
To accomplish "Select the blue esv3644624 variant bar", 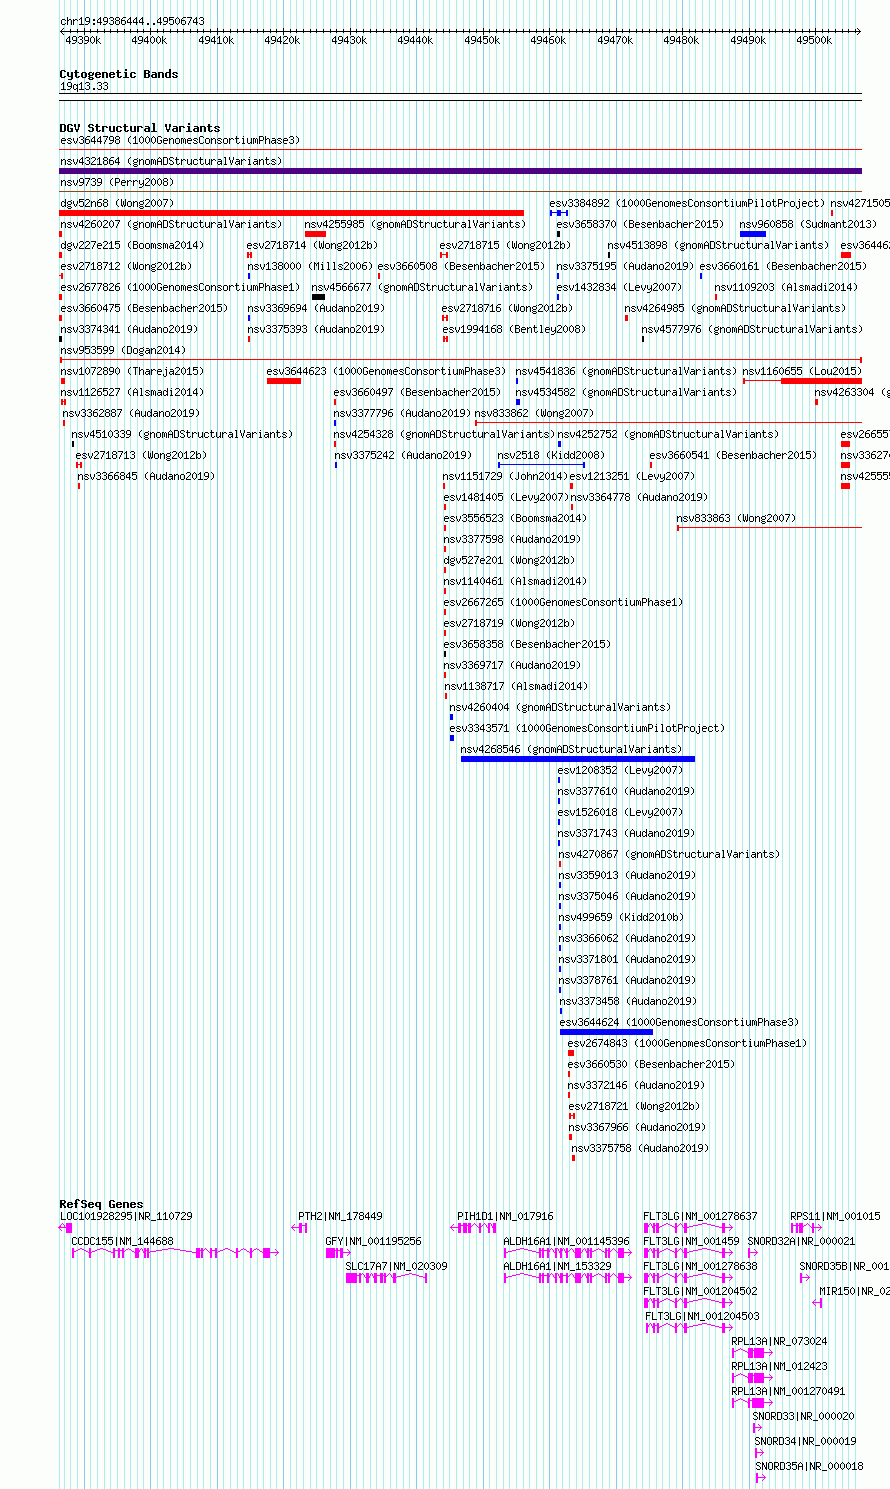I will (606, 1032).
